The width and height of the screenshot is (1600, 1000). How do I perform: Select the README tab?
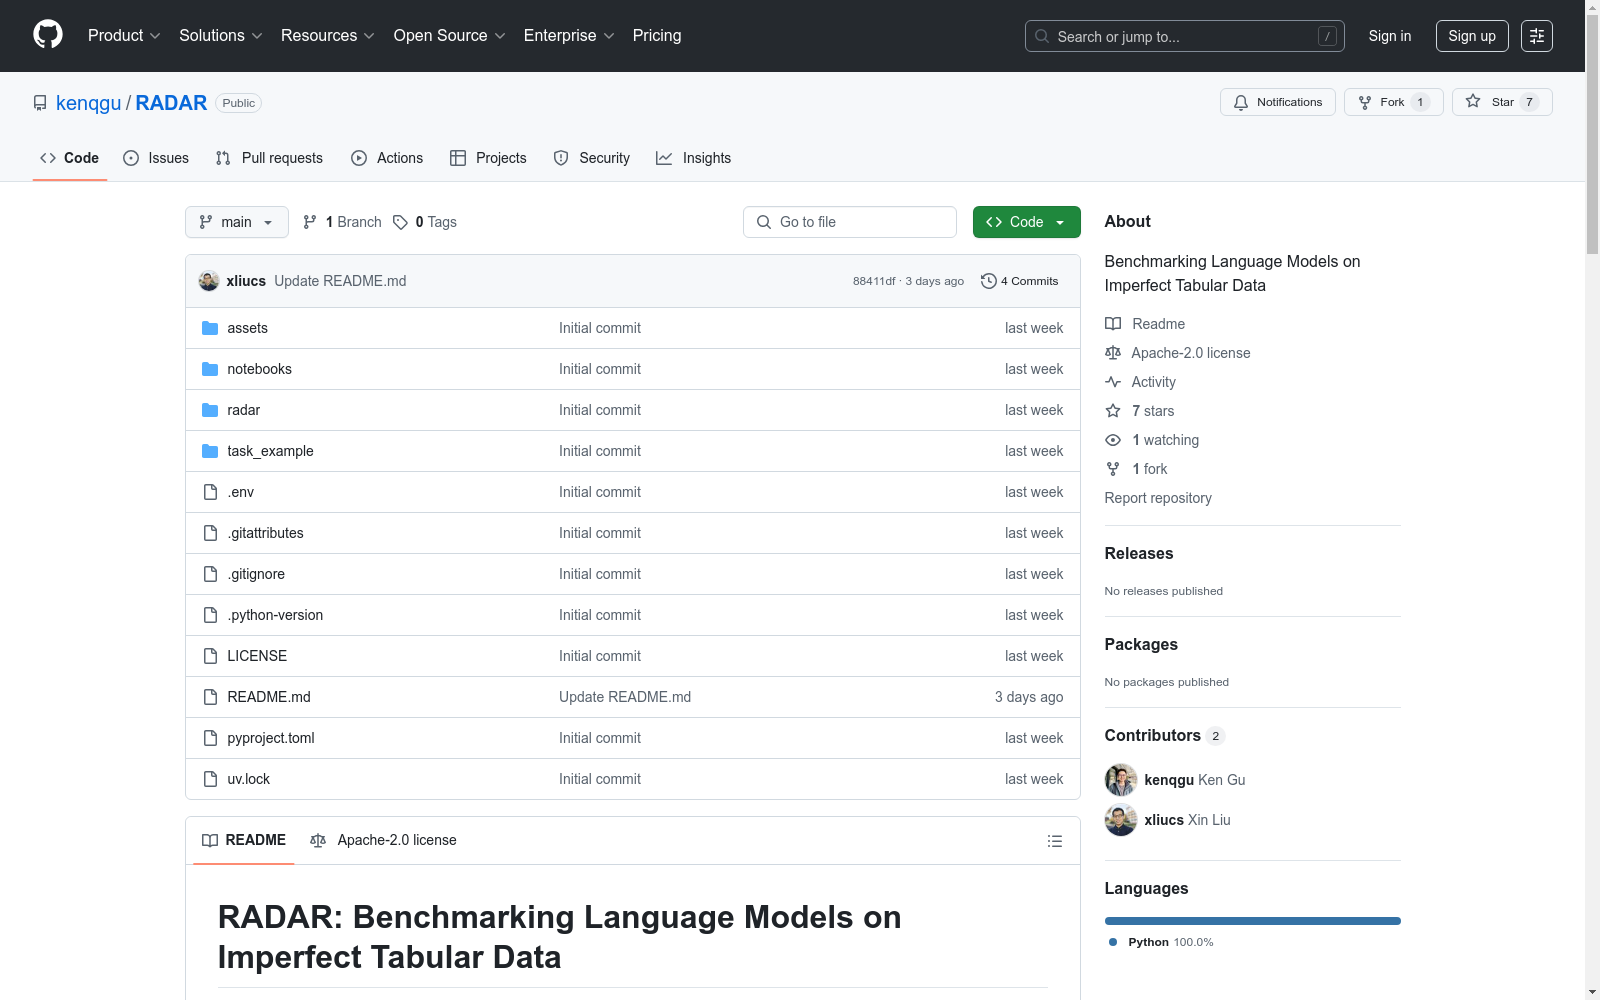click(x=244, y=840)
